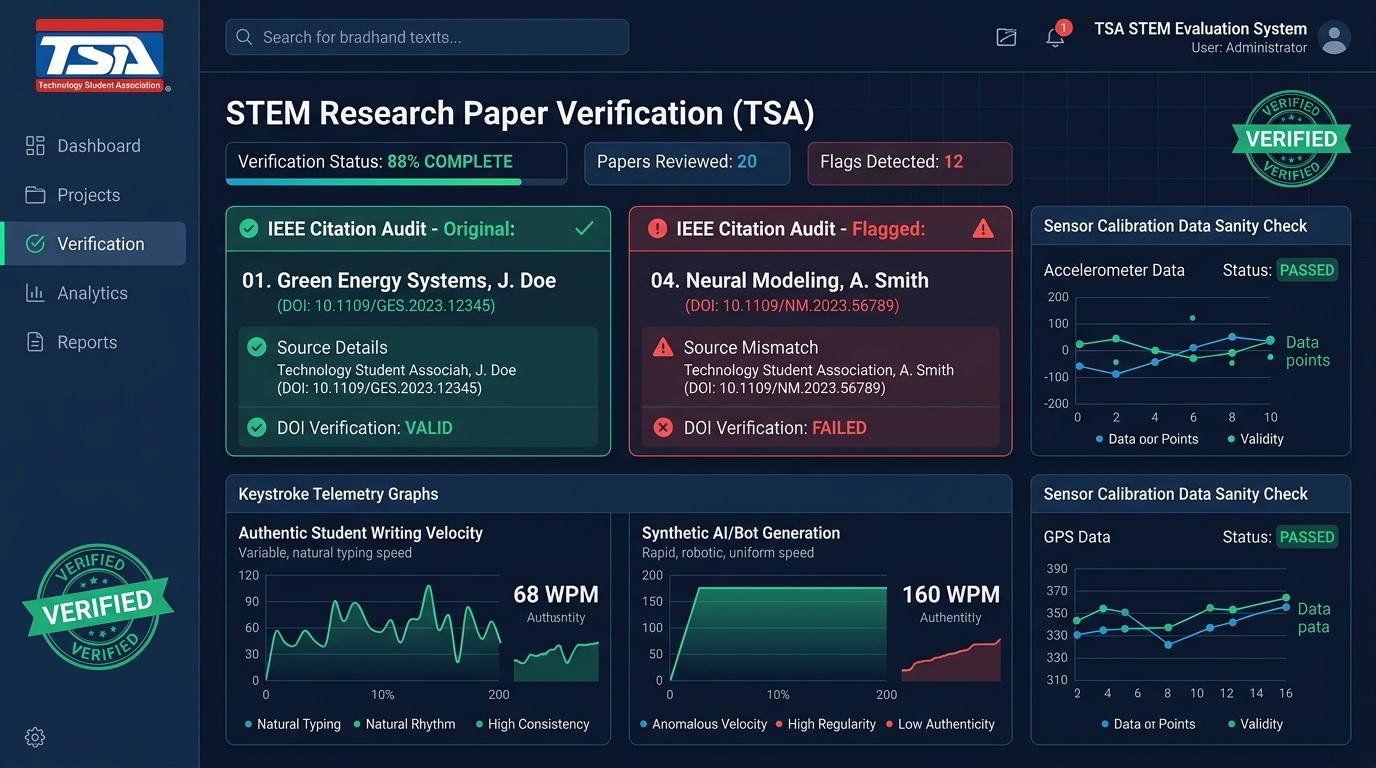Toggle Validity legend in GPS Data chart
This screenshot has width=1376, height=768.
pos(1255,724)
